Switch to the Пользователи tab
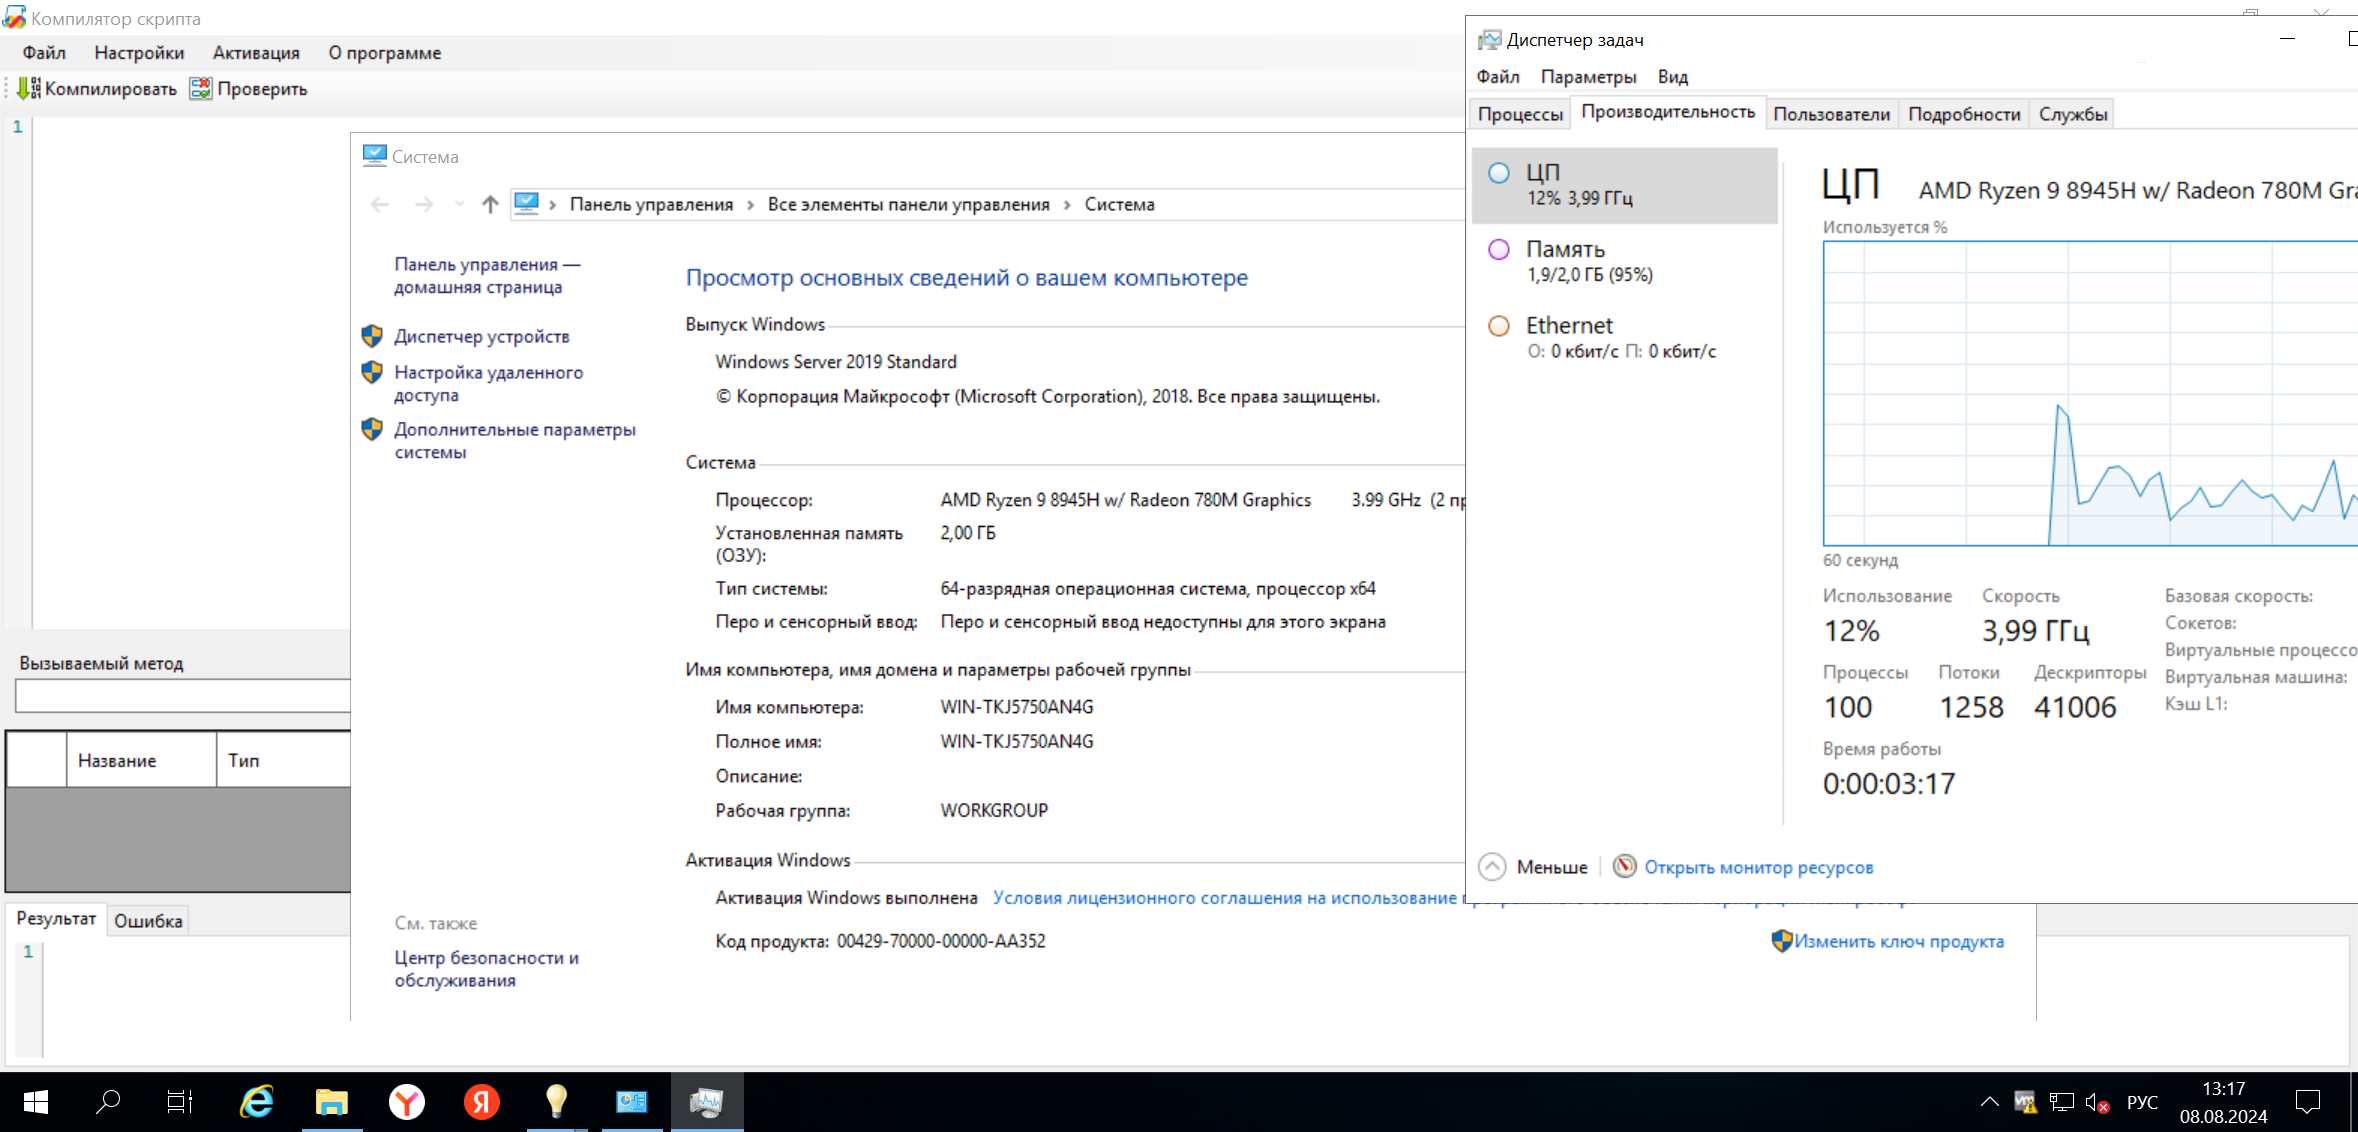This screenshot has height=1132, width=2358. click(x=1831, y=114)
